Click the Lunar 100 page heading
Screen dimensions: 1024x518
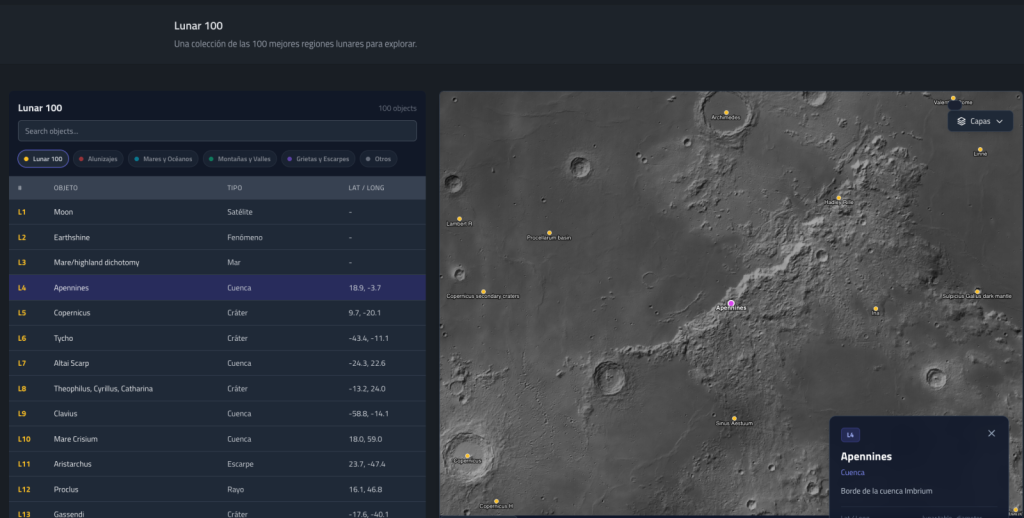click(x=199, y=25)
